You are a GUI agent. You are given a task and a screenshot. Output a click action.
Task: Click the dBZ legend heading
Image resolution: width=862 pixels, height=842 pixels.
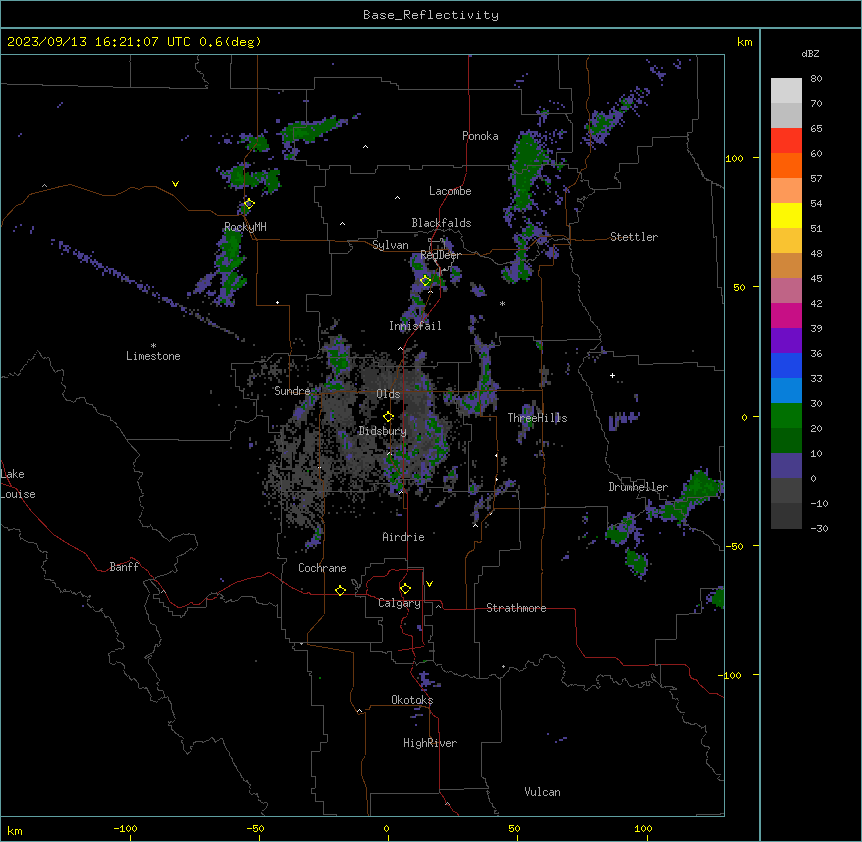coord(810,53)
